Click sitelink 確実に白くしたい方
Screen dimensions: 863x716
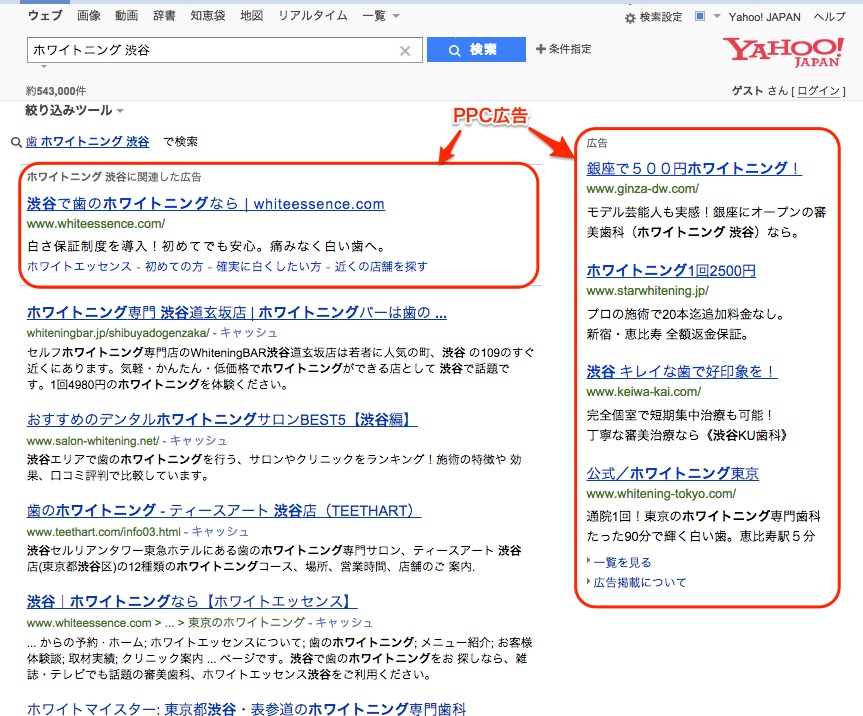pos(269,266)
